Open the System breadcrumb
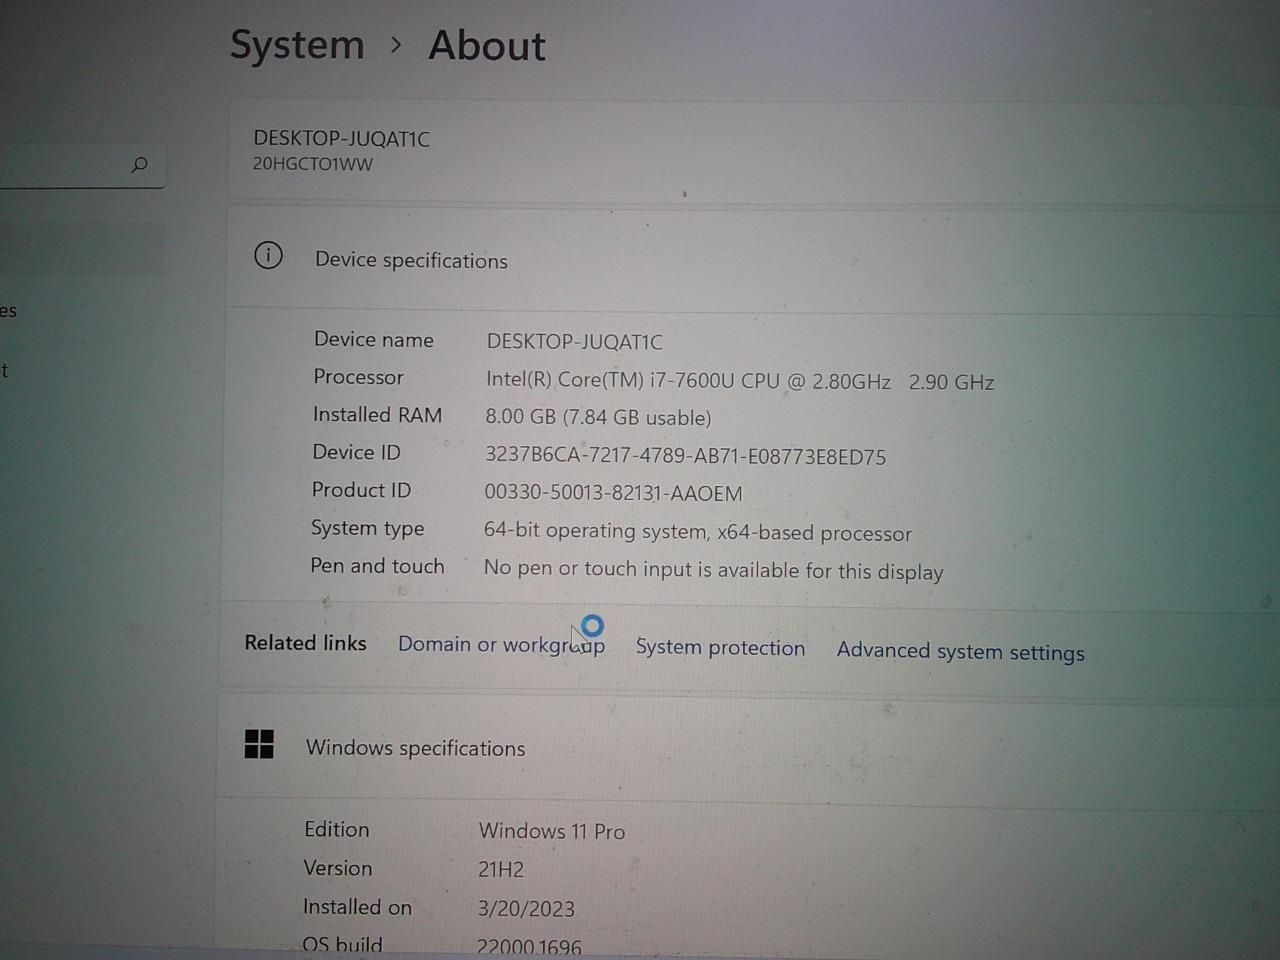This screenshot has height=960, width=1280. click(x=297, y=45)
